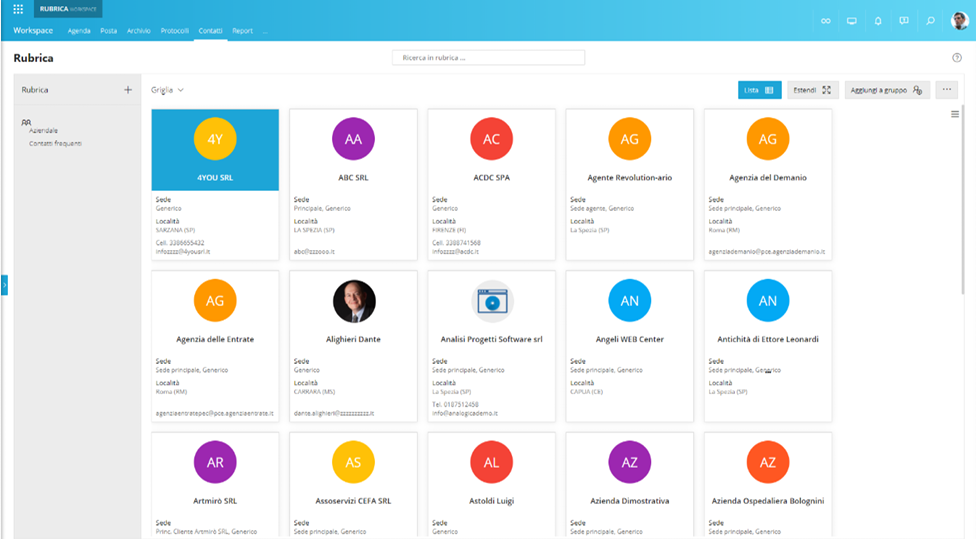Click the Aggiungi a gruppo button

[x=886, y=90]
